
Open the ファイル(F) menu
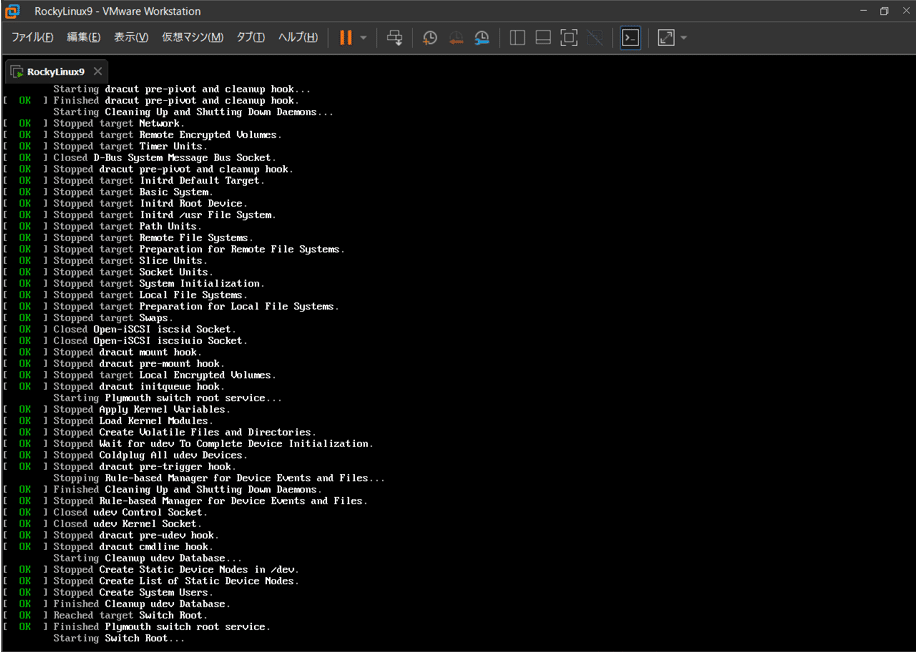pos(32,37)
